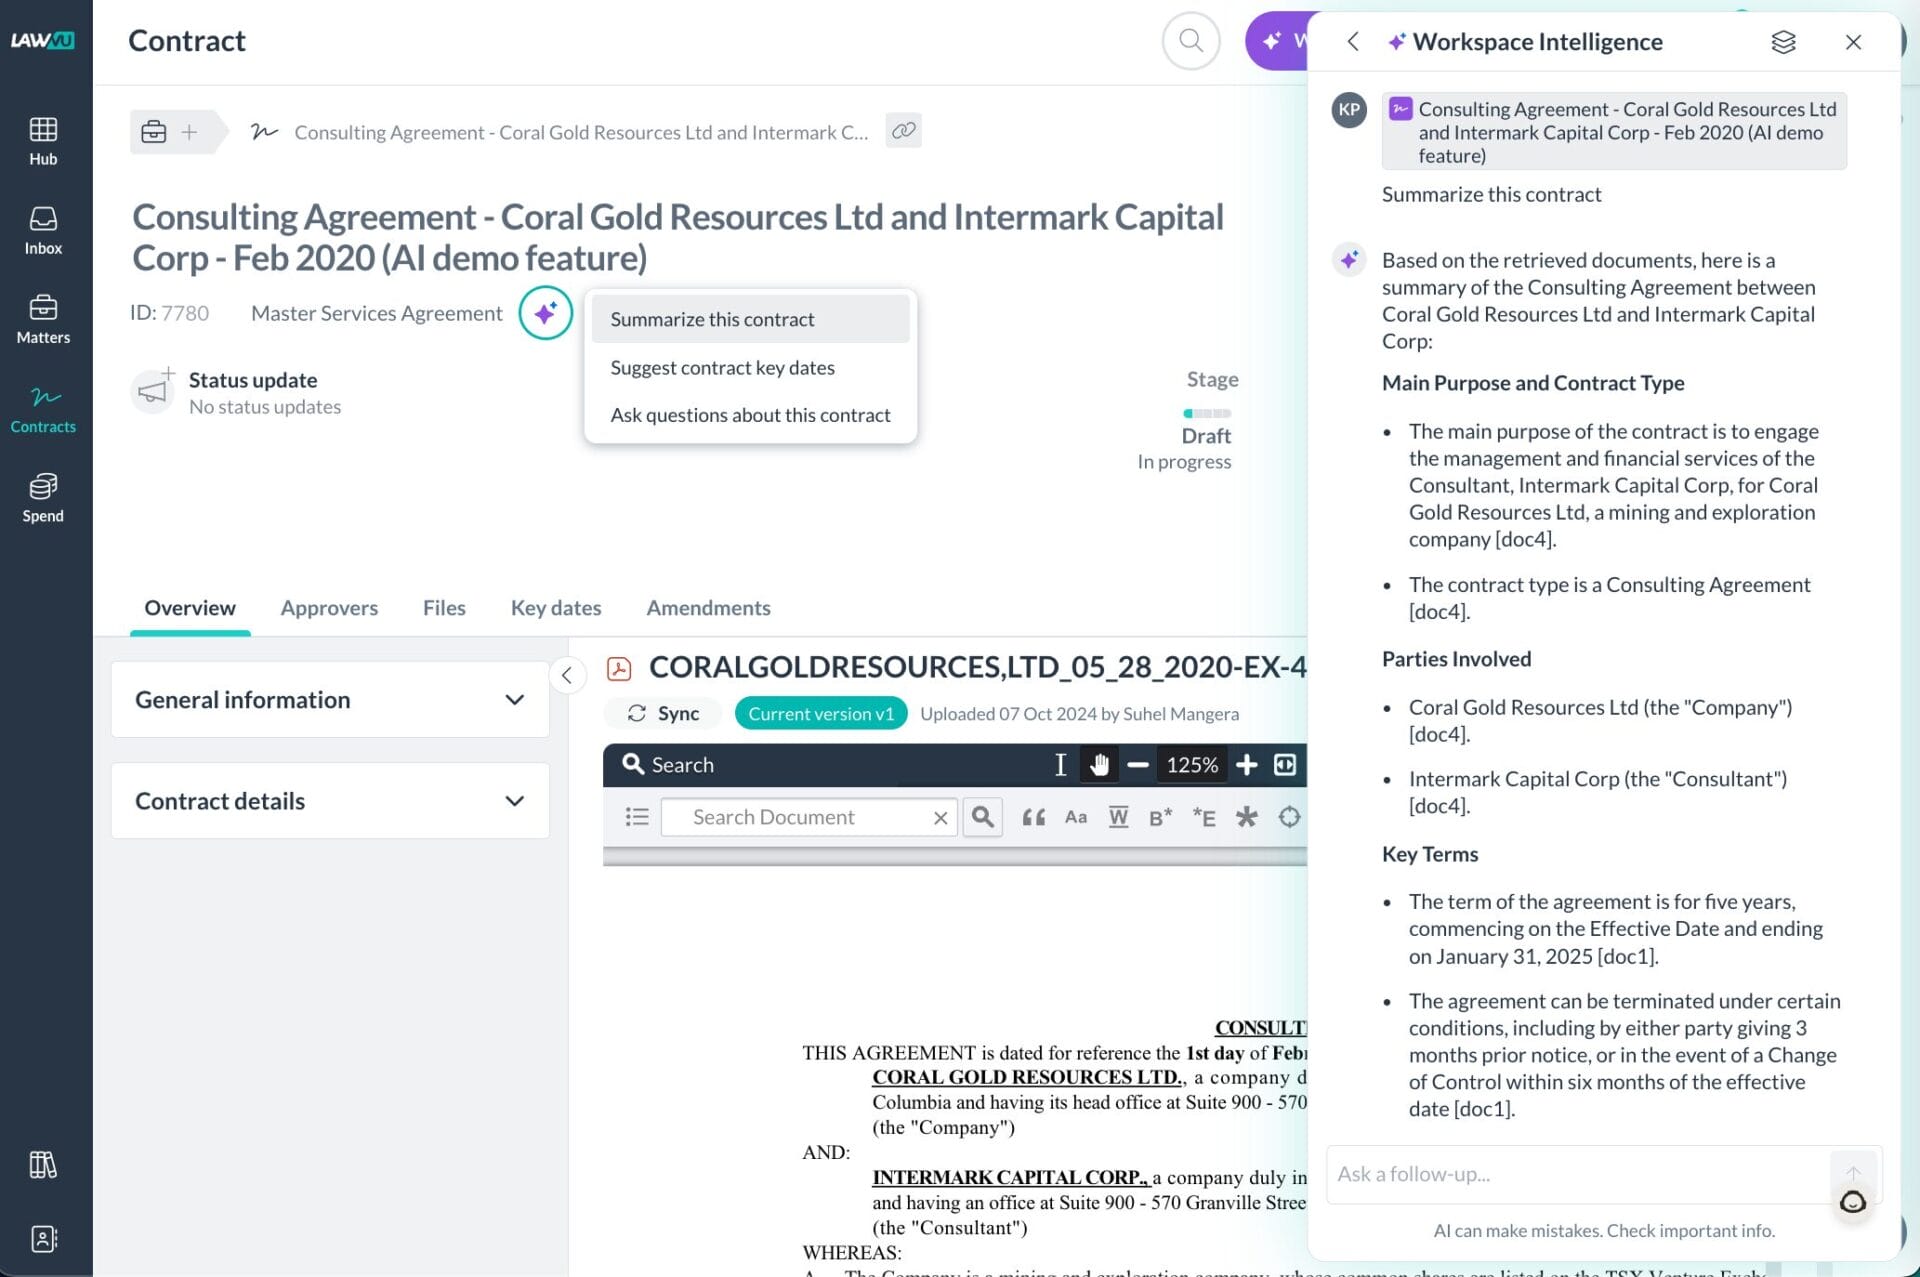Toggle whole word W option
This screenshot has height=1277, width=1920.
click(x=1118, y=817)
